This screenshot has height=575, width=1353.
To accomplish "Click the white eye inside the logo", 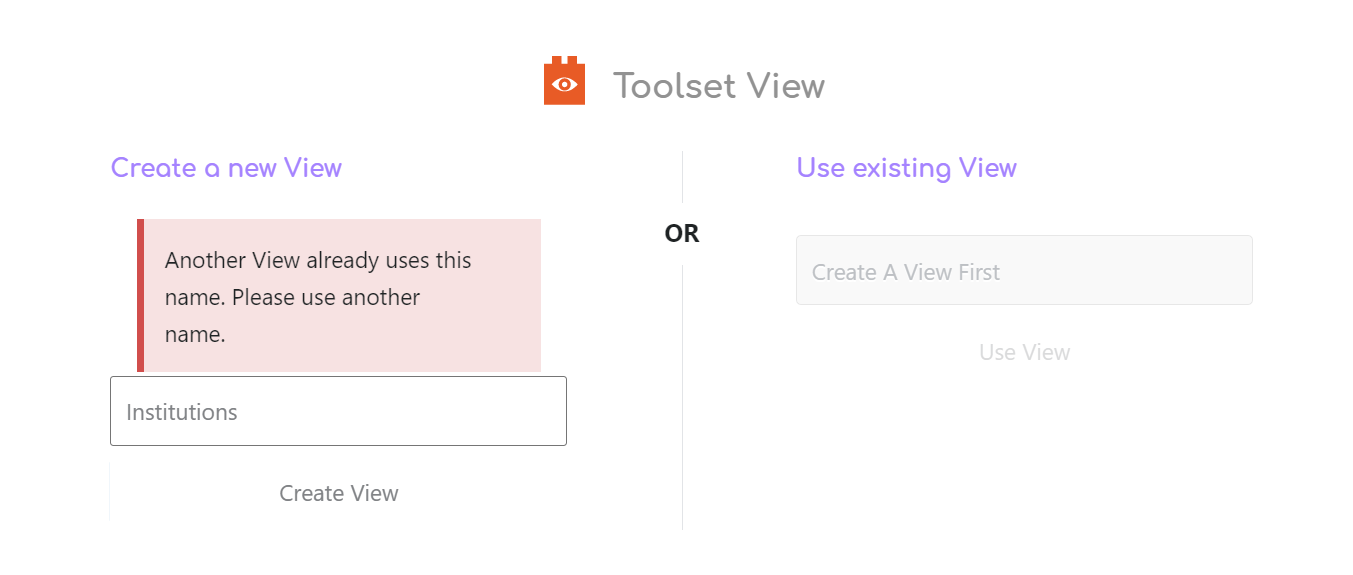I will (x=564, y=84).
